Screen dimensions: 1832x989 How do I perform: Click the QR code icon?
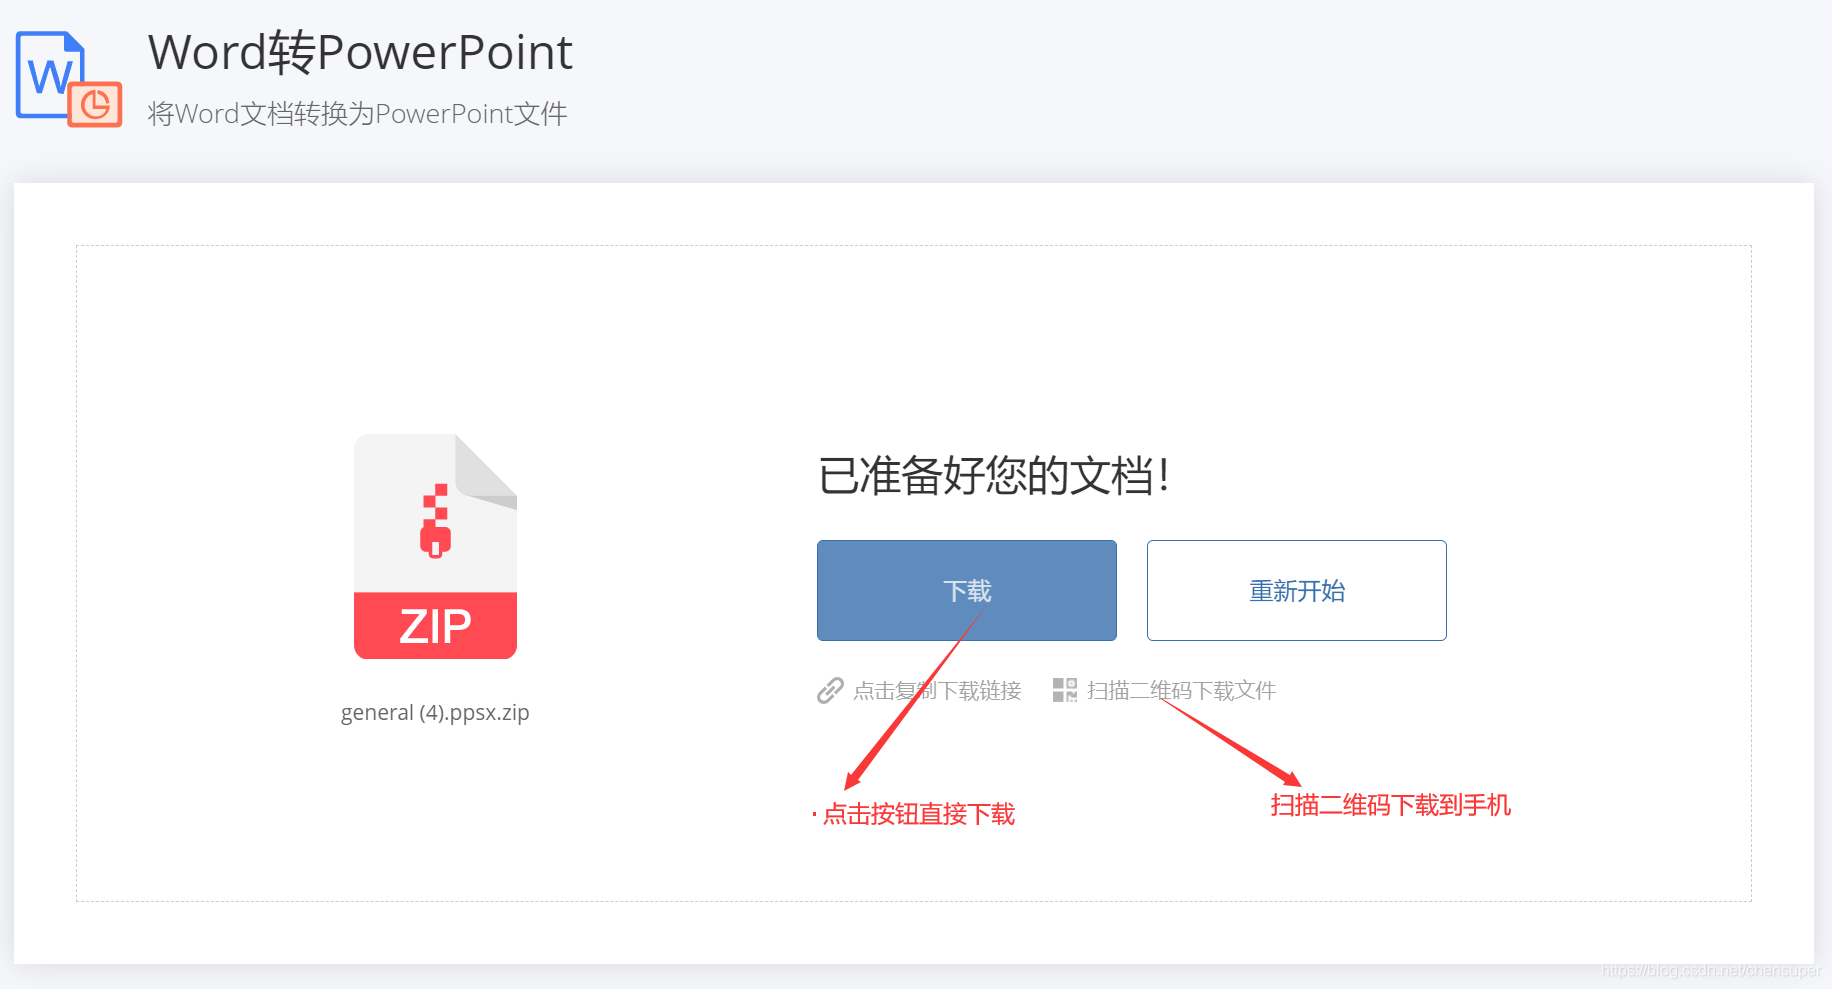tap(1065, 690)
